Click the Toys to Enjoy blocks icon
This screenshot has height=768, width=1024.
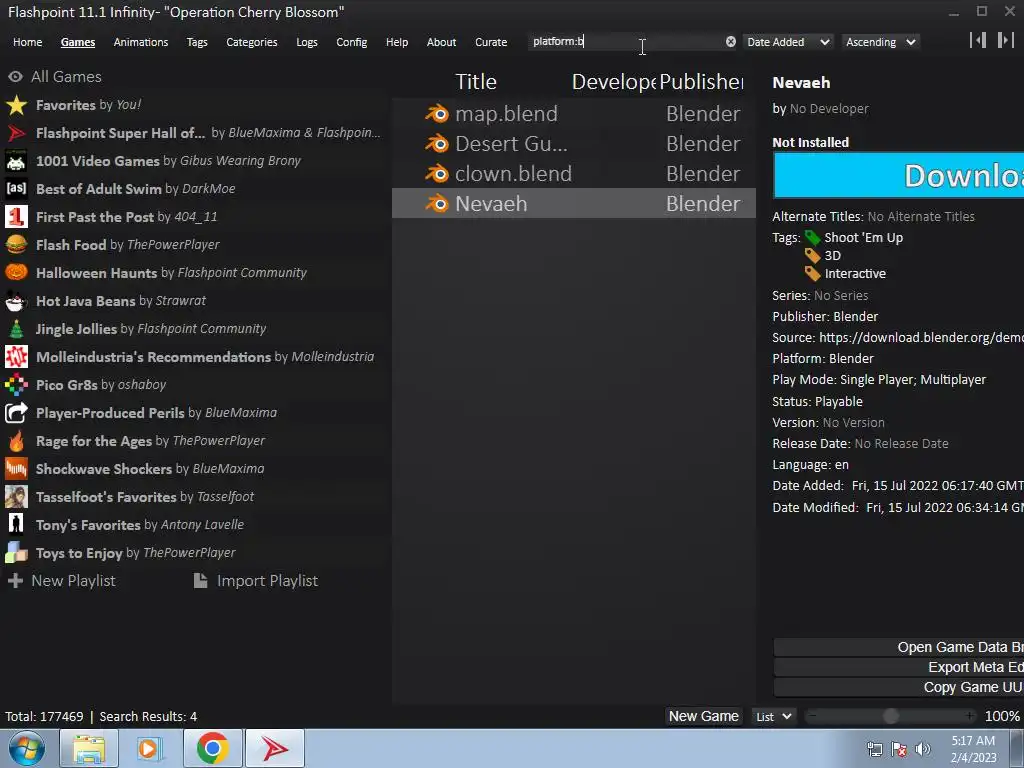[x=16, y=553]
